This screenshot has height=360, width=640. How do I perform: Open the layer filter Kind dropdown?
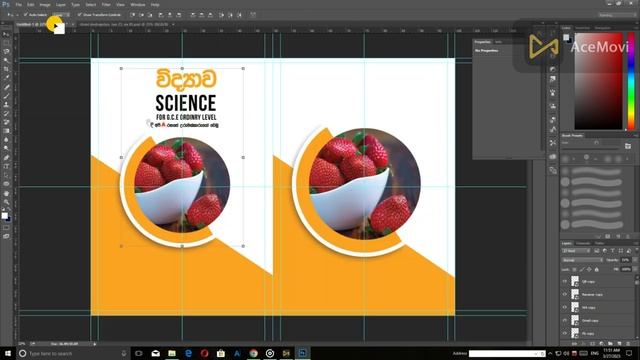tap(576, 251)
